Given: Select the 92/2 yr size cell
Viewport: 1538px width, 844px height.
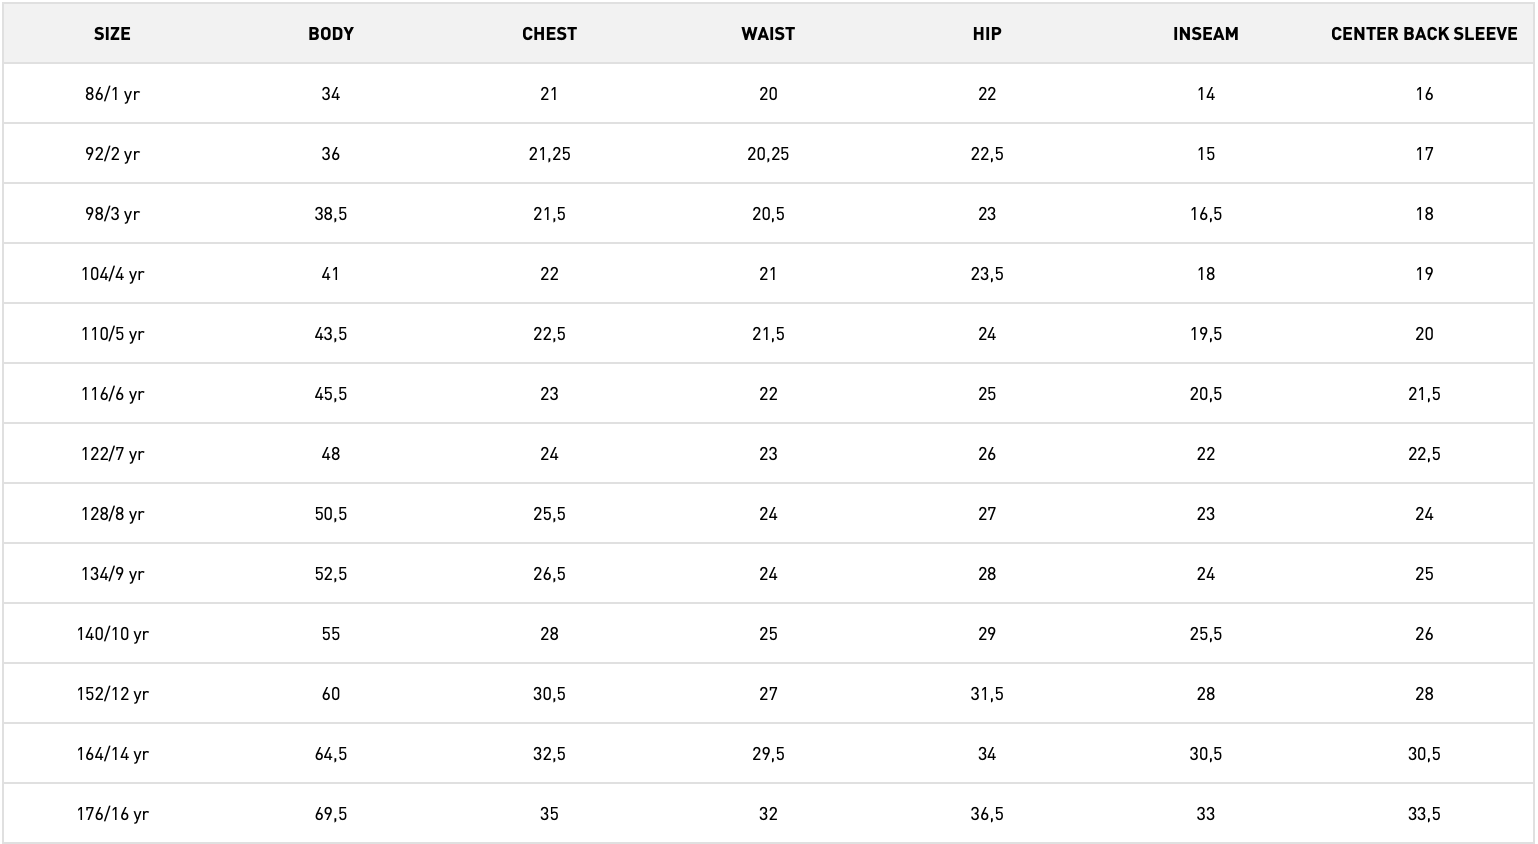Looking at the screenshot, I should (x=112, y=154).
